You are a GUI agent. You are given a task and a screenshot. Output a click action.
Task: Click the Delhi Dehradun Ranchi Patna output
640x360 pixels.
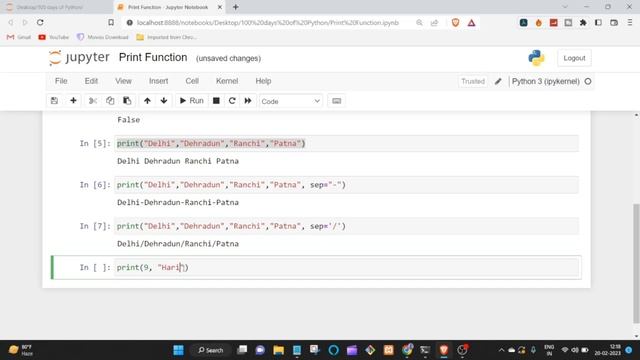[178, 161]
